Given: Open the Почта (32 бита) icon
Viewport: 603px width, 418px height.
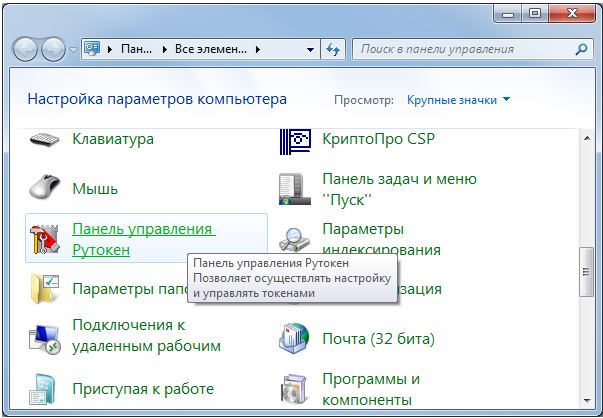Looking at the screenshot, I should pos(294,338).
